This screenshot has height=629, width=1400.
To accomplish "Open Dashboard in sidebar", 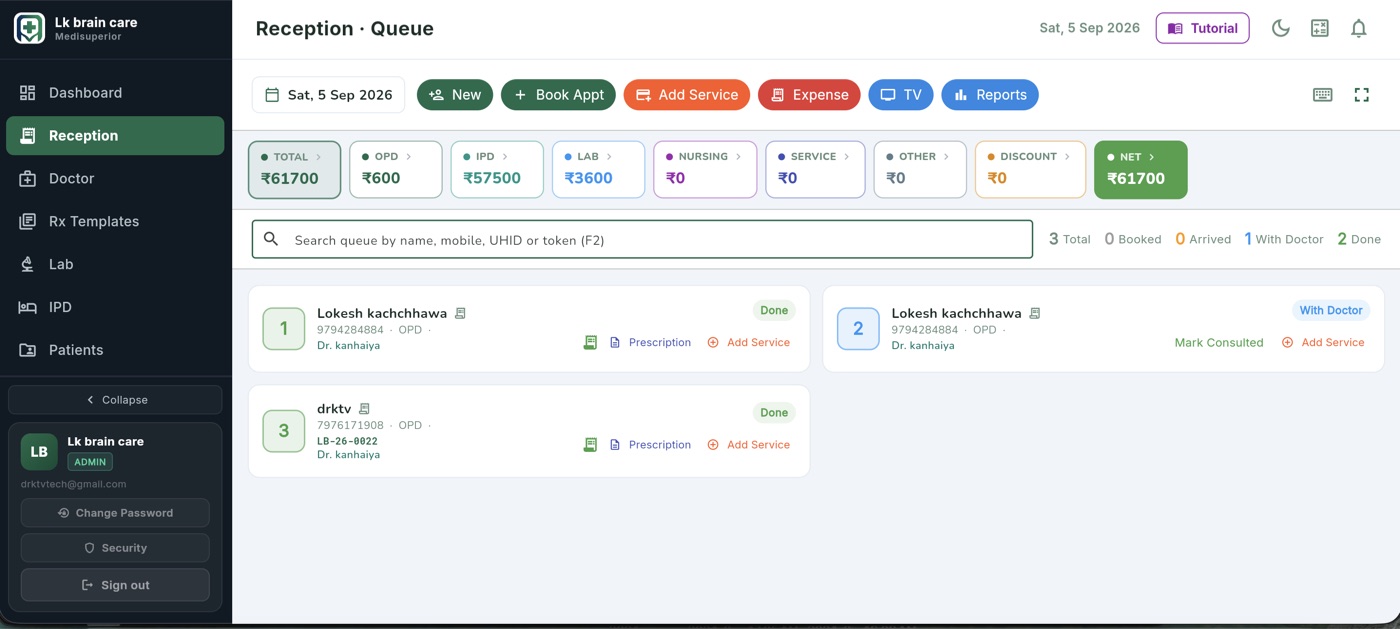I will pos(116,93).
